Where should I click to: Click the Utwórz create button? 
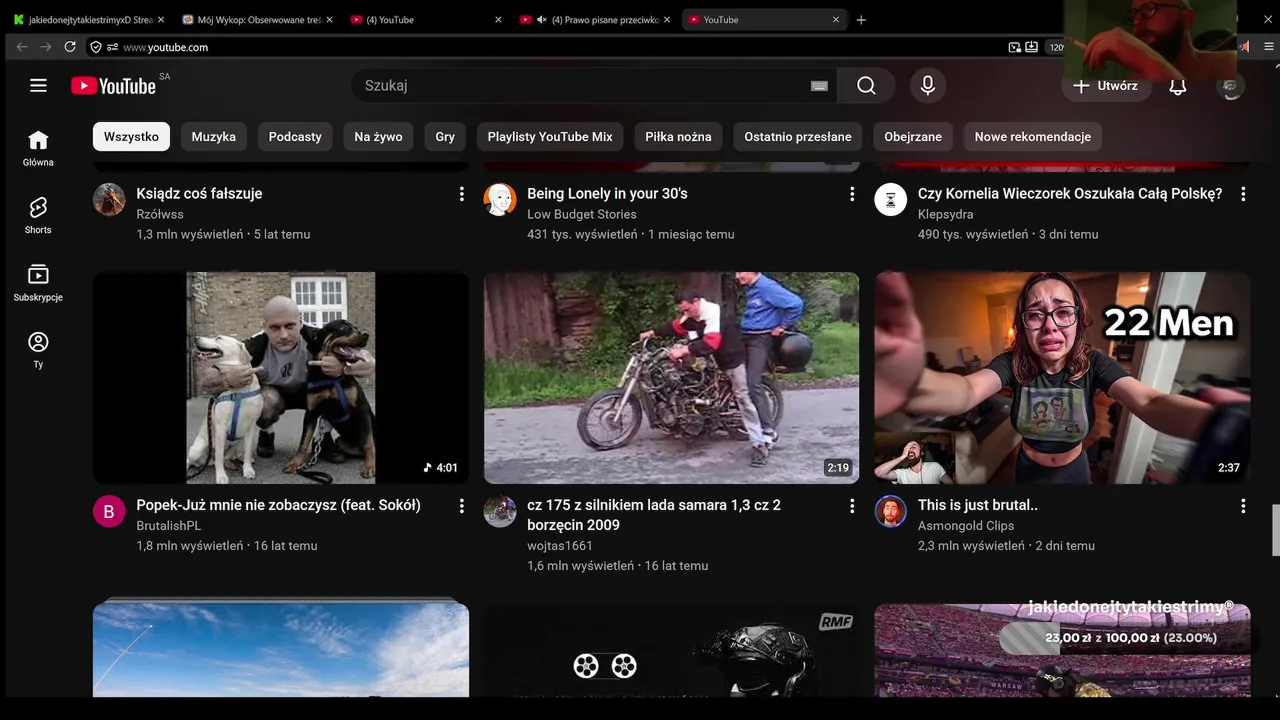click(x=1106, y=86)
